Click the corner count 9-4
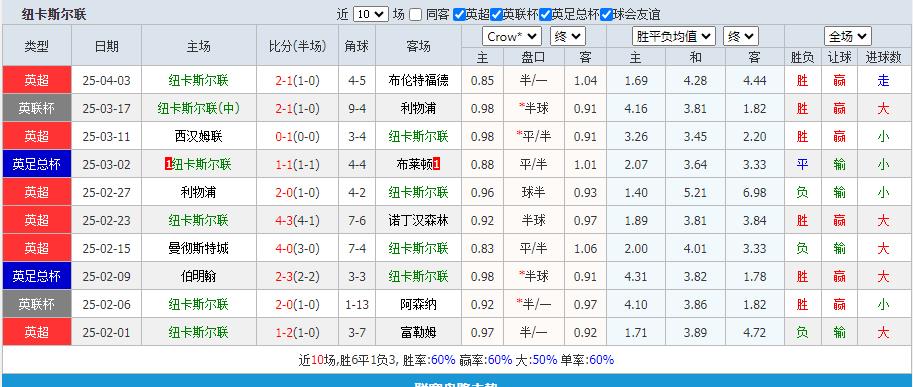Image resolution: width=913 pixels, height=387 pixels. [357, 108]
